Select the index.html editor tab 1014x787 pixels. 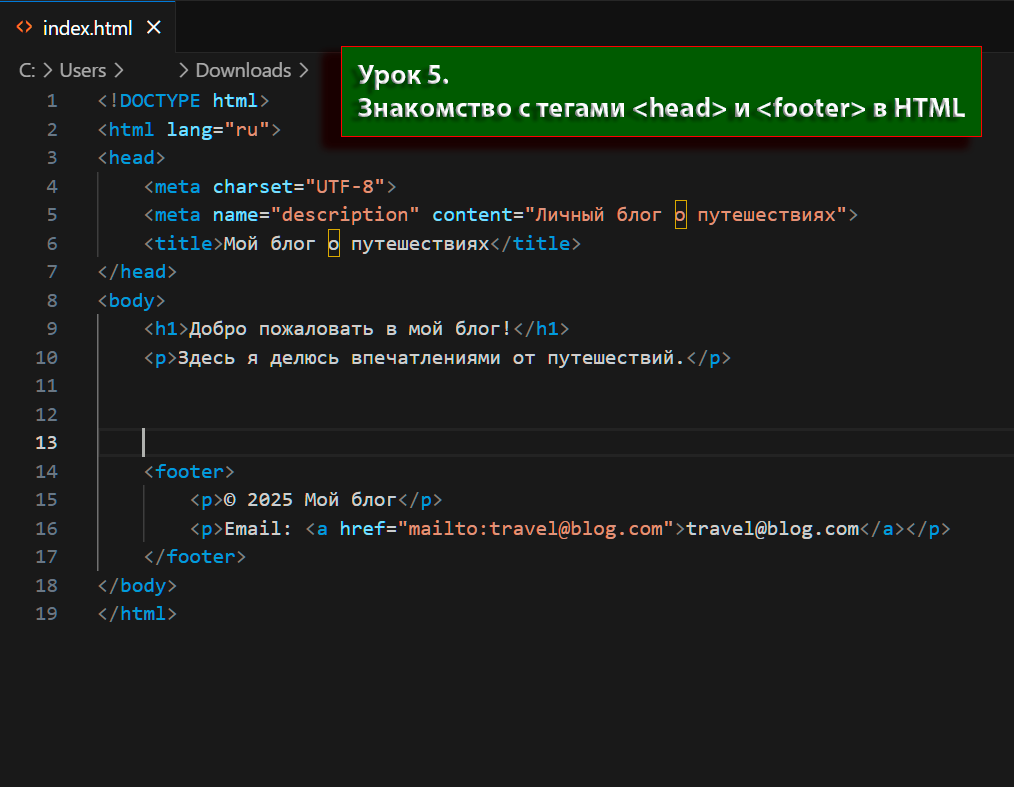[87, 28]
